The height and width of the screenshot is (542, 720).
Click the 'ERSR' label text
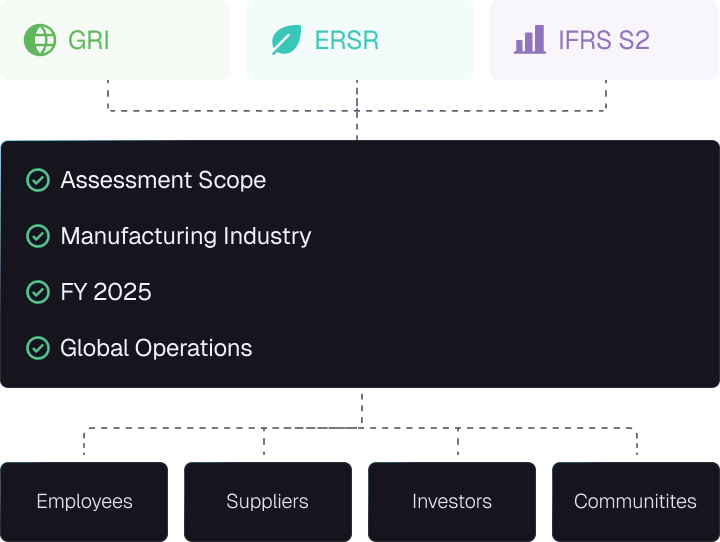pos(347,40)
